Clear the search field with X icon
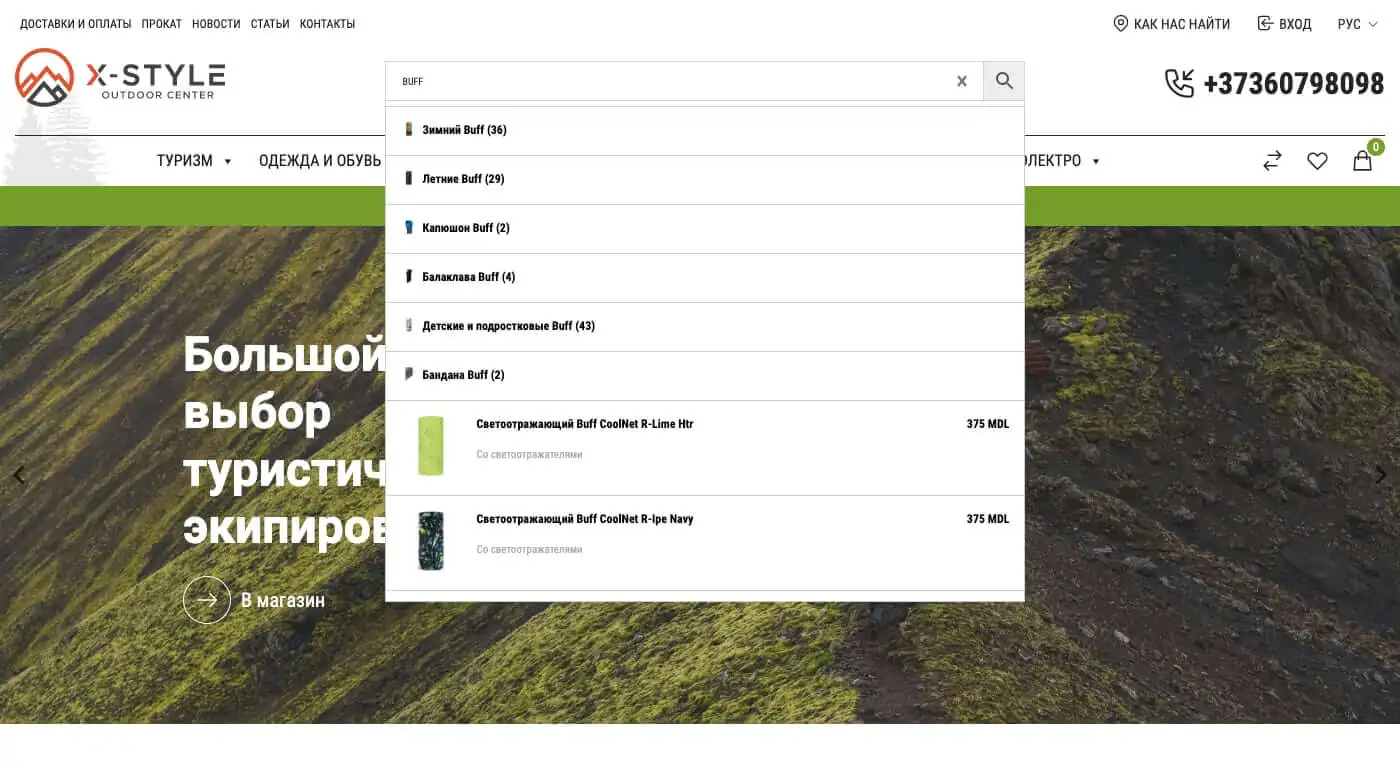The image size is (1400, 776). click(x=962, y=81)
